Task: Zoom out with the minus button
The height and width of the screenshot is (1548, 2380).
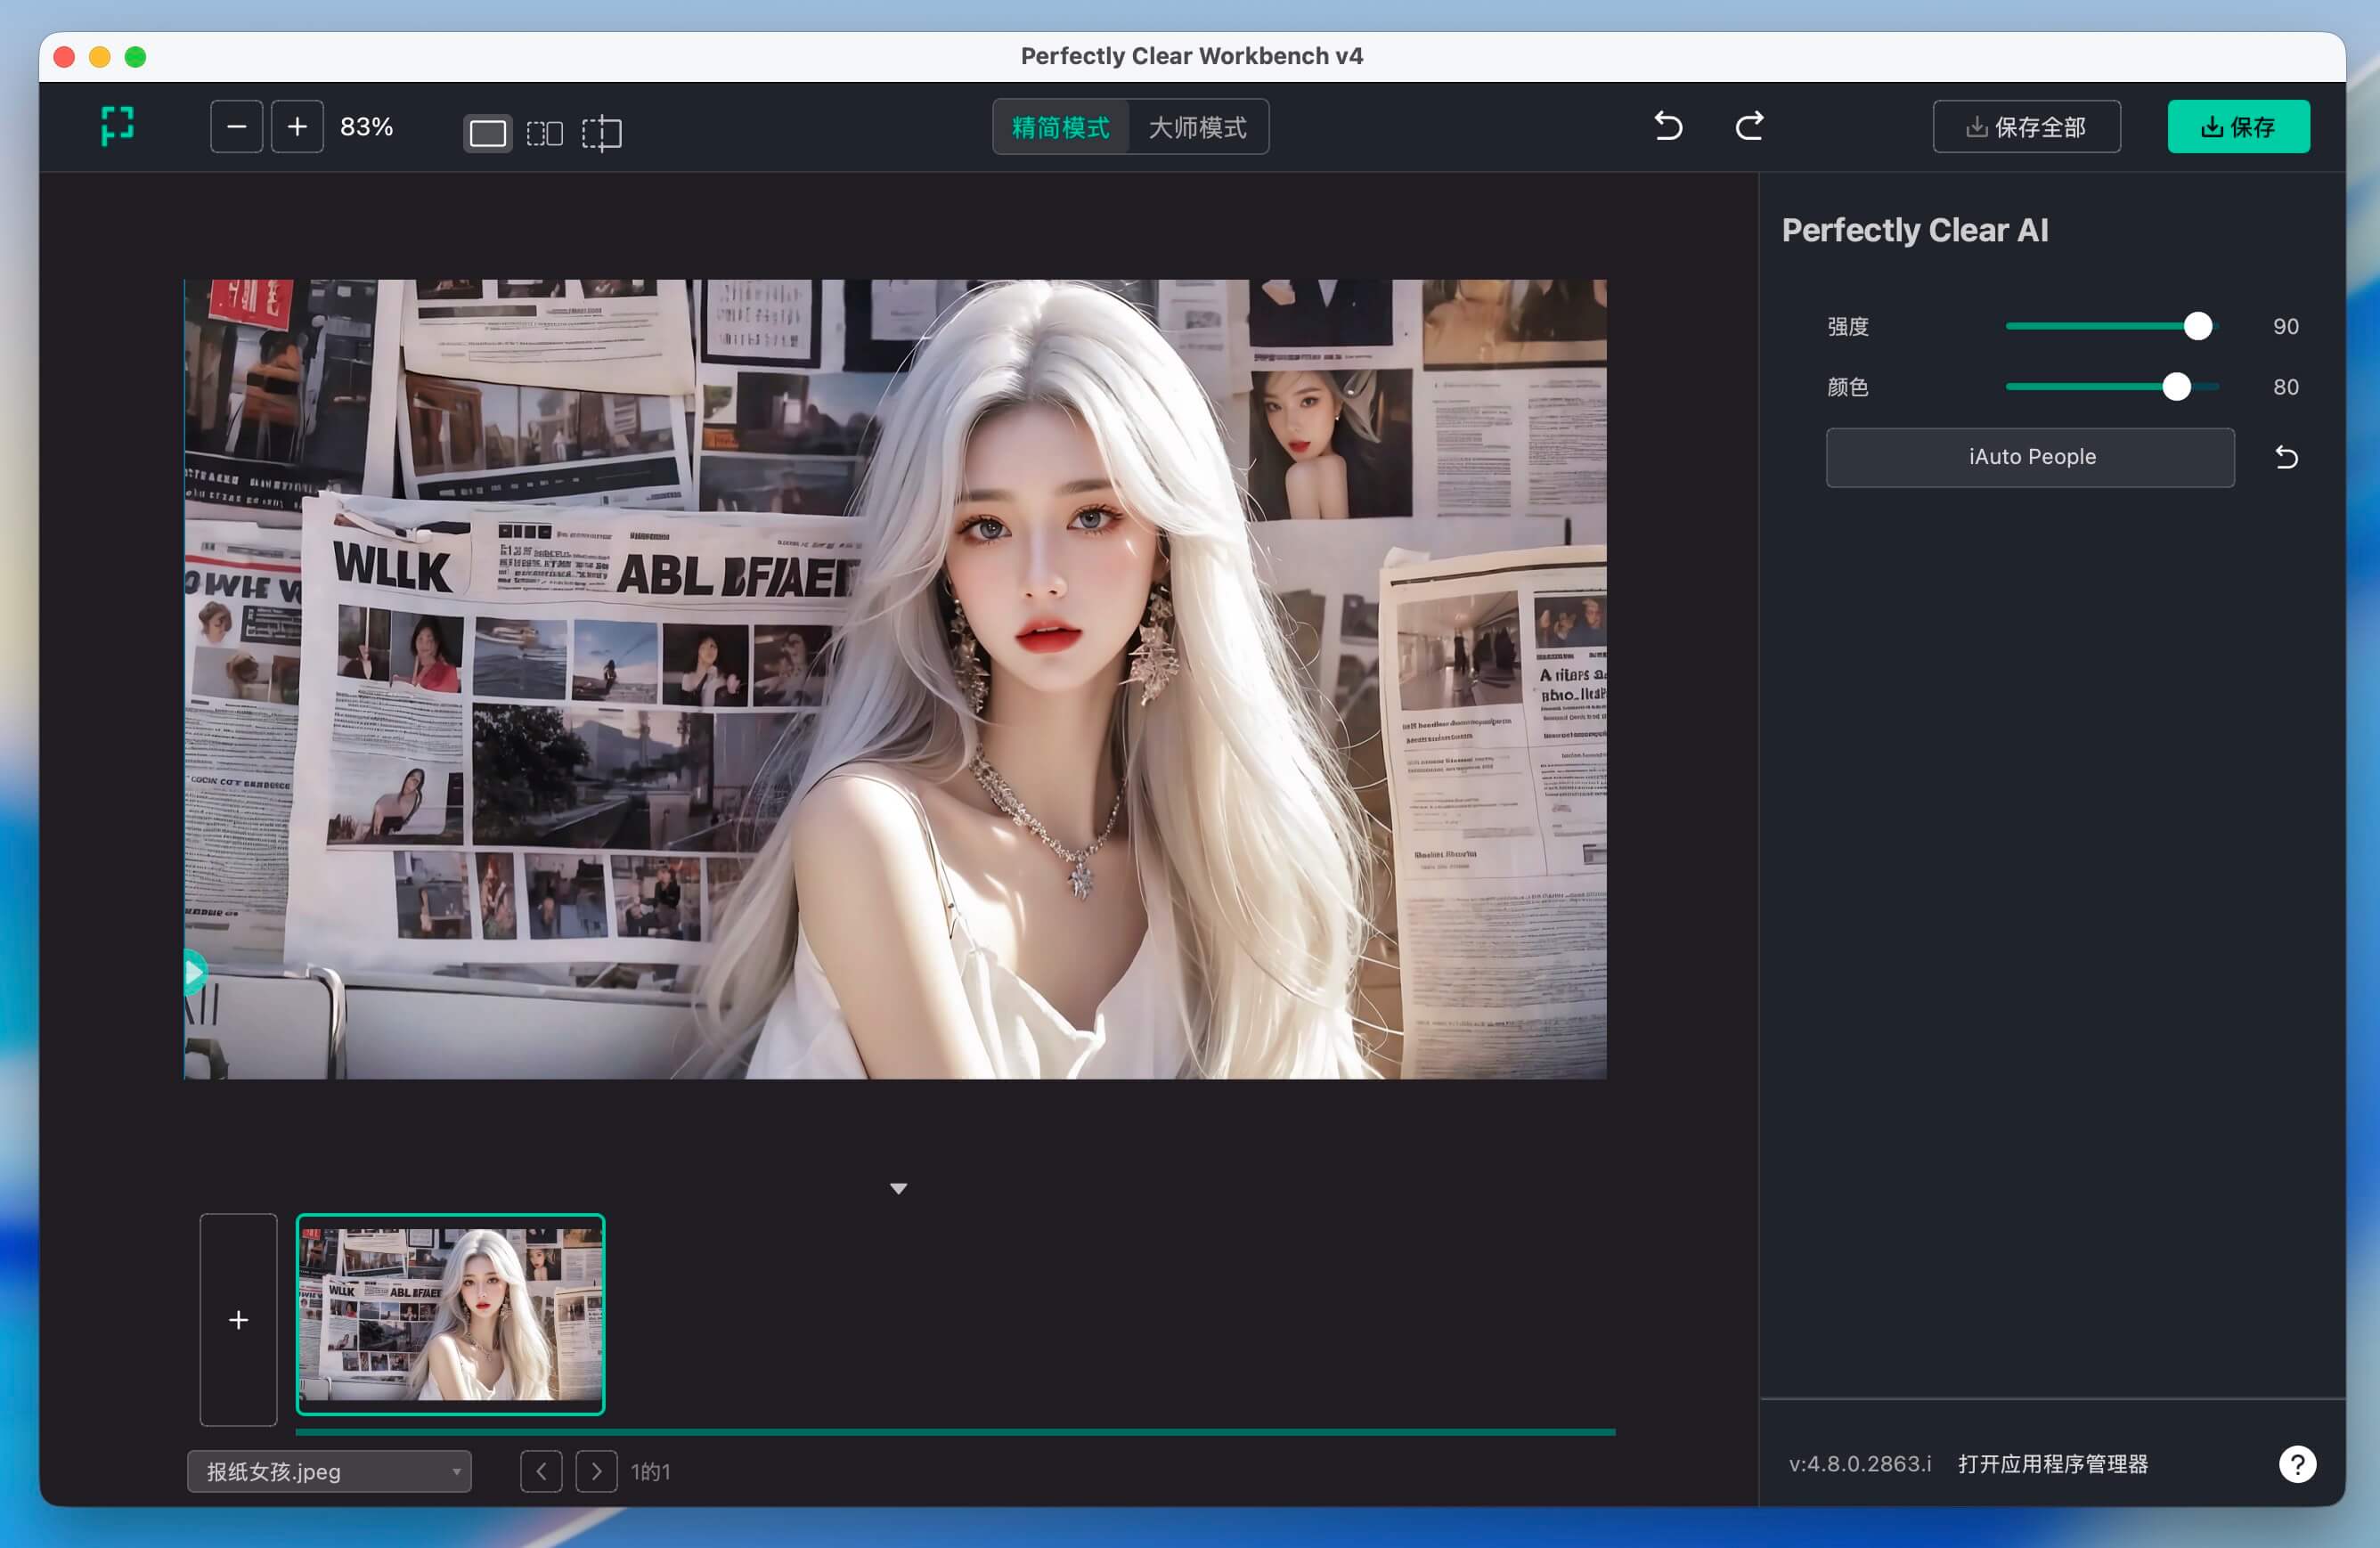Action: (x=236, y=127)
